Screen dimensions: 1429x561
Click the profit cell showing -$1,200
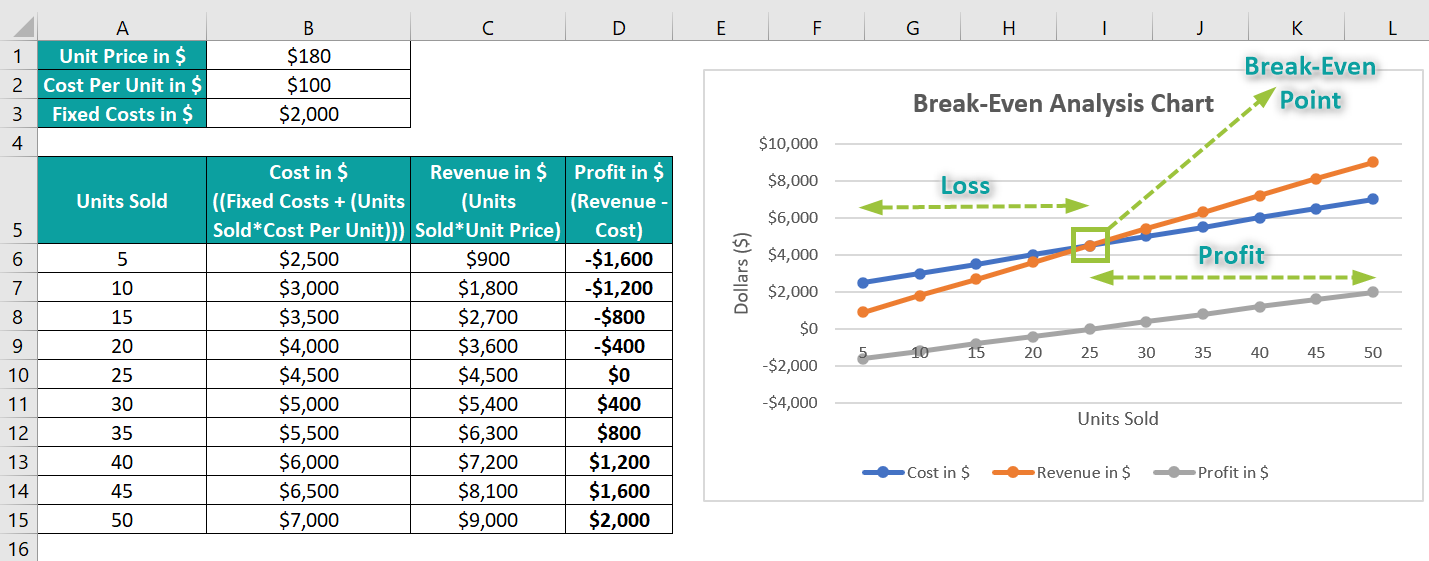619,288
